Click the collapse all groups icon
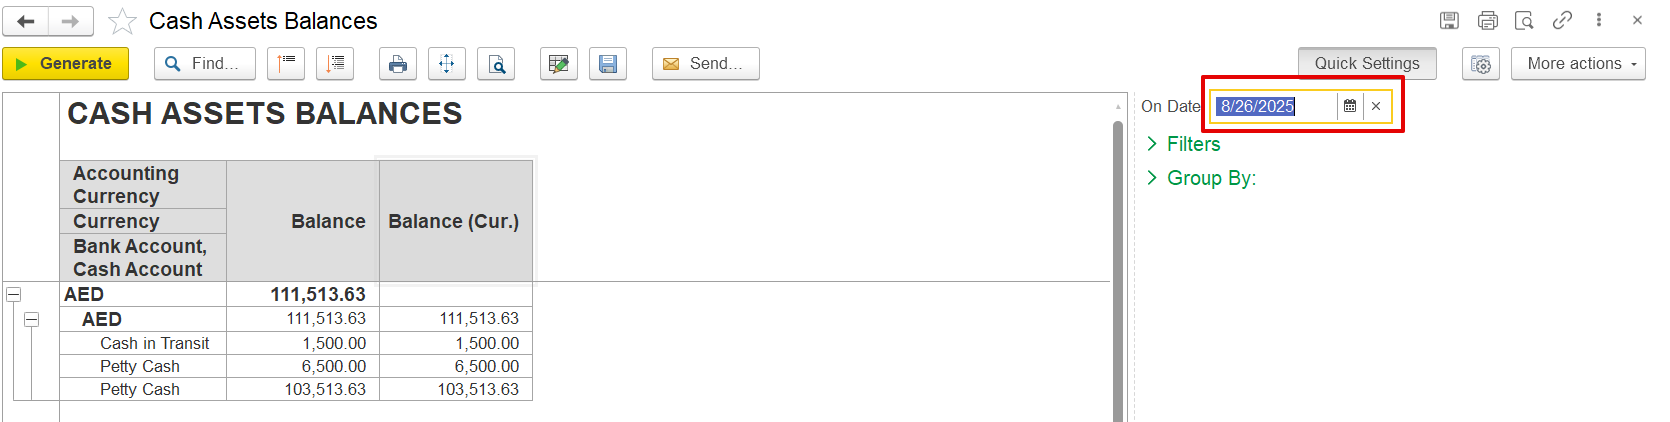This screenshot has width=1670, height=422. pyautogui.click(x=286, y=64)
